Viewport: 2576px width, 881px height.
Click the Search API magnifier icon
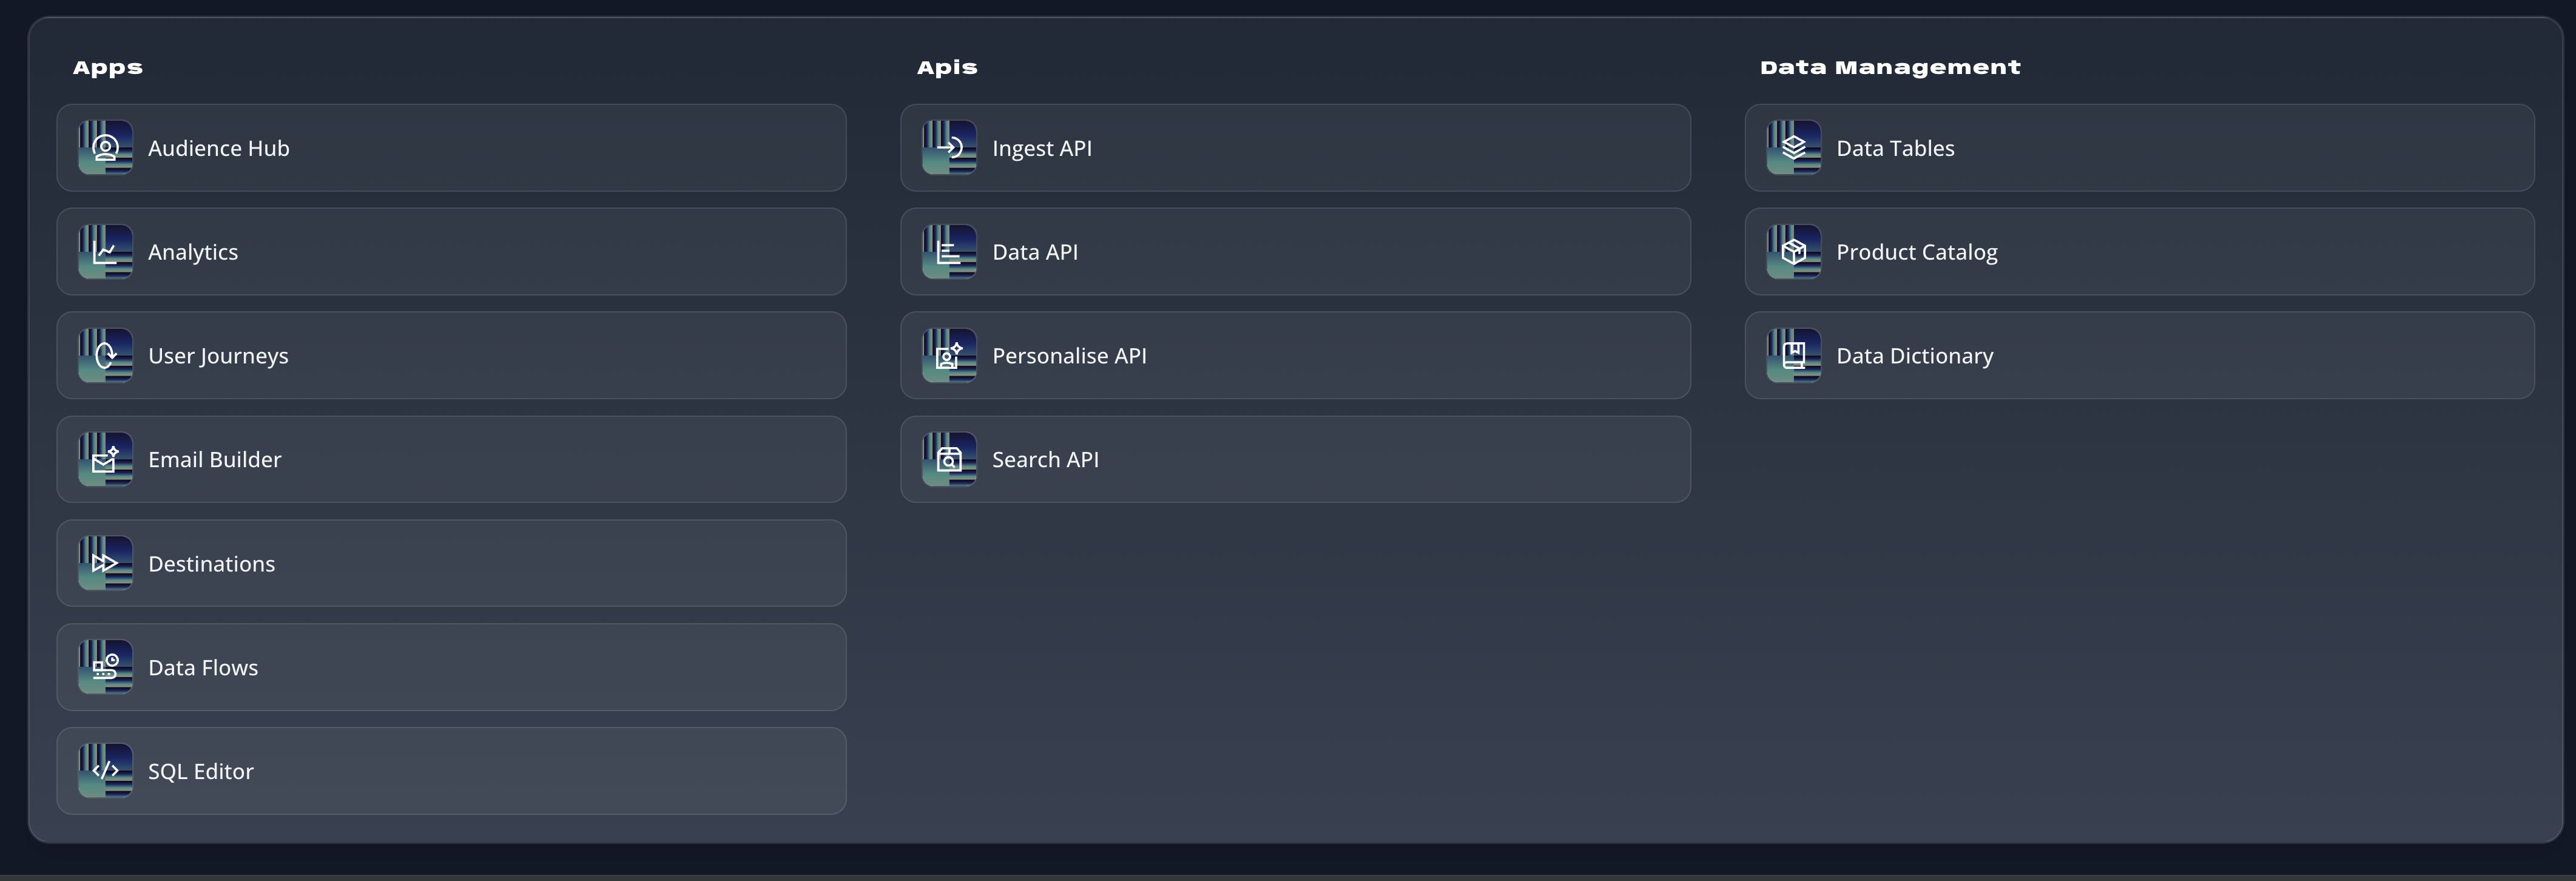coord(949,460)
